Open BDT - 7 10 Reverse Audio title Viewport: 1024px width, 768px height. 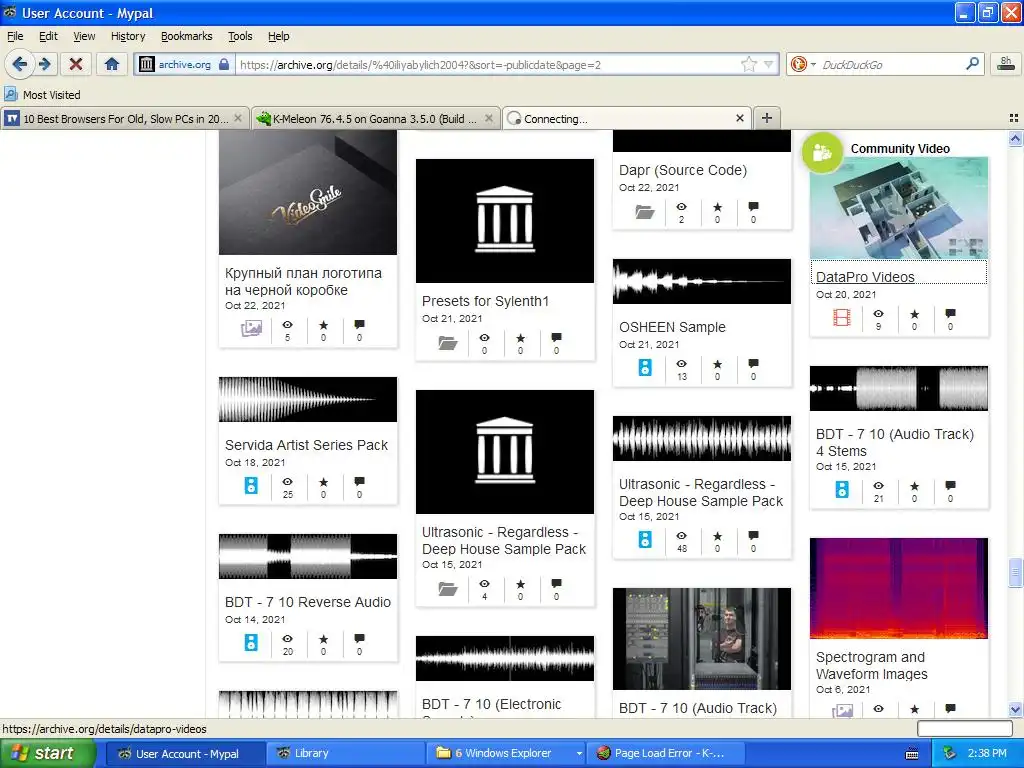tap(308, 602)
